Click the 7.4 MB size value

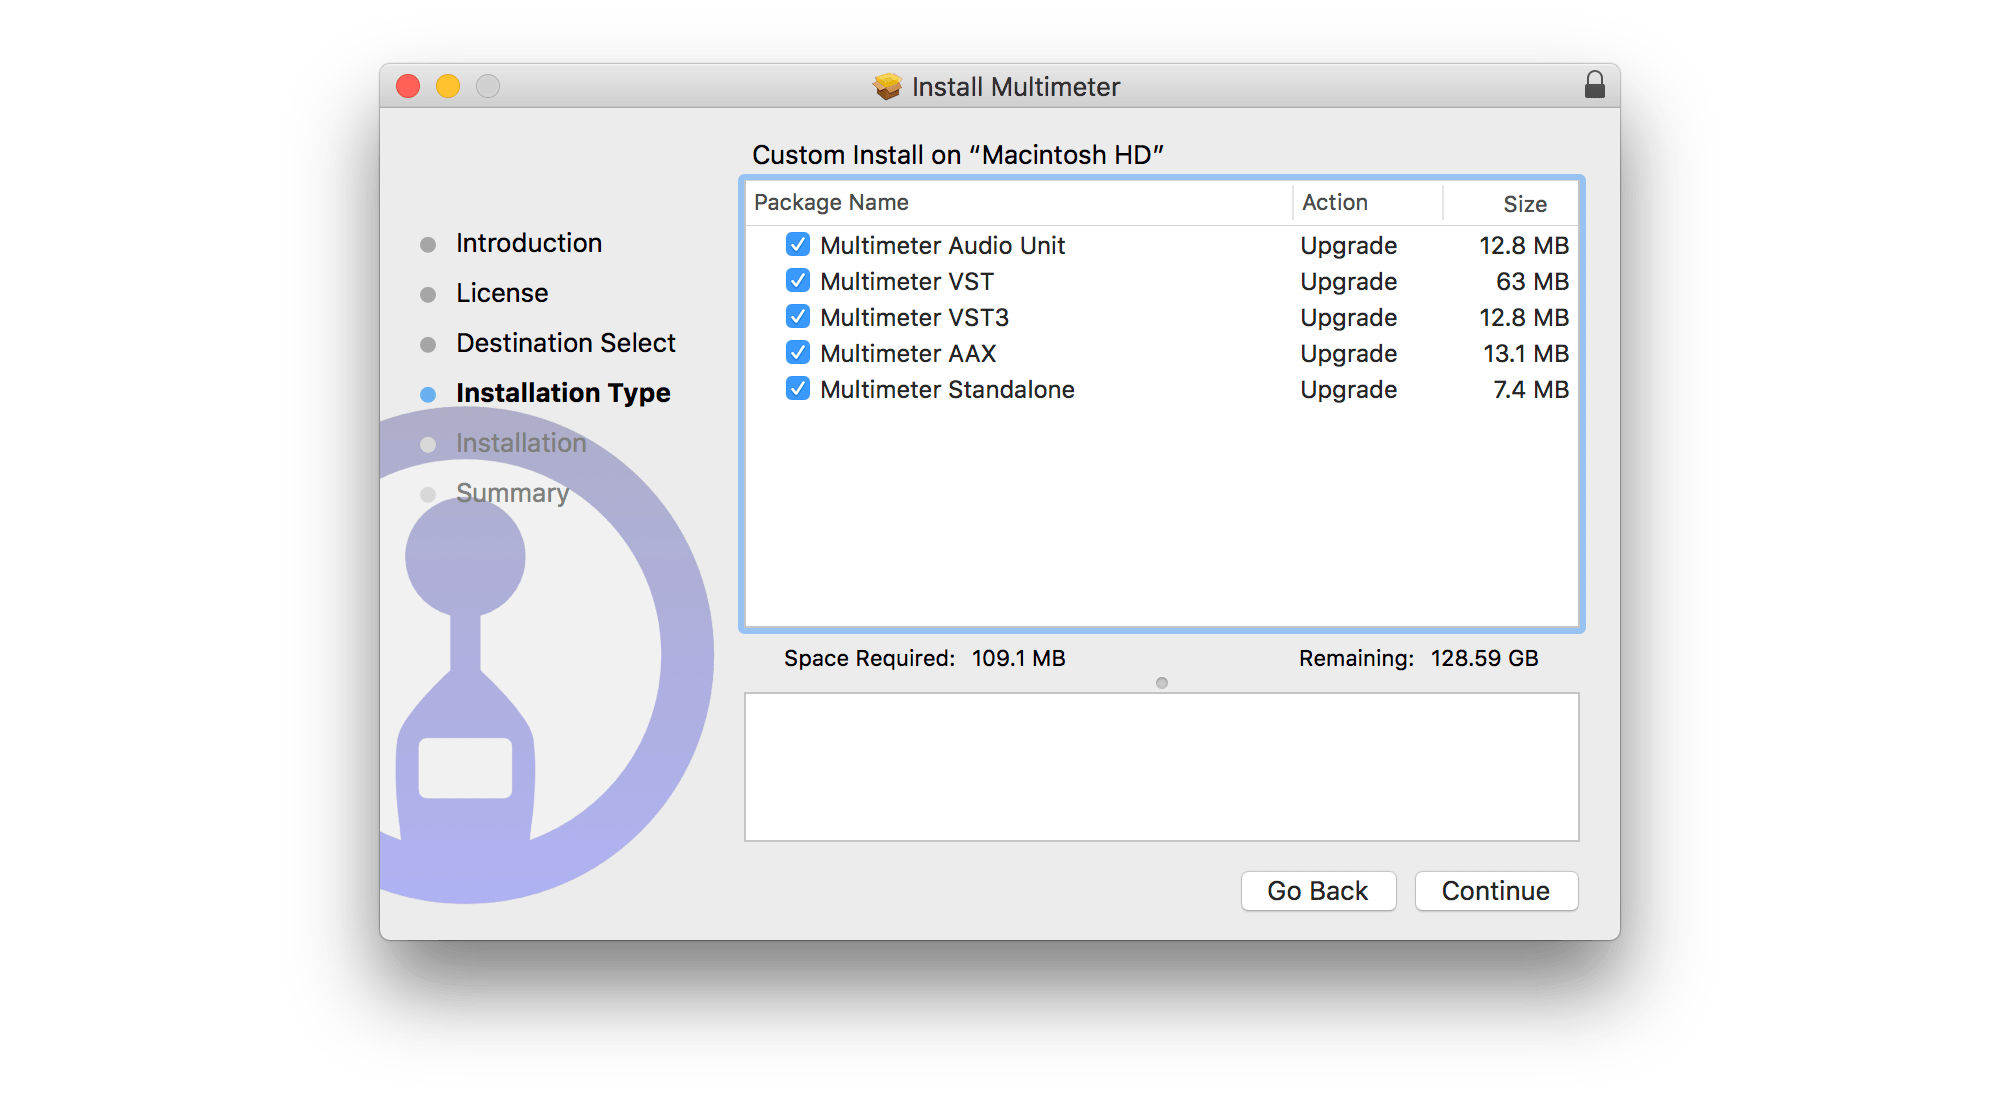[x=1531, y=389]
